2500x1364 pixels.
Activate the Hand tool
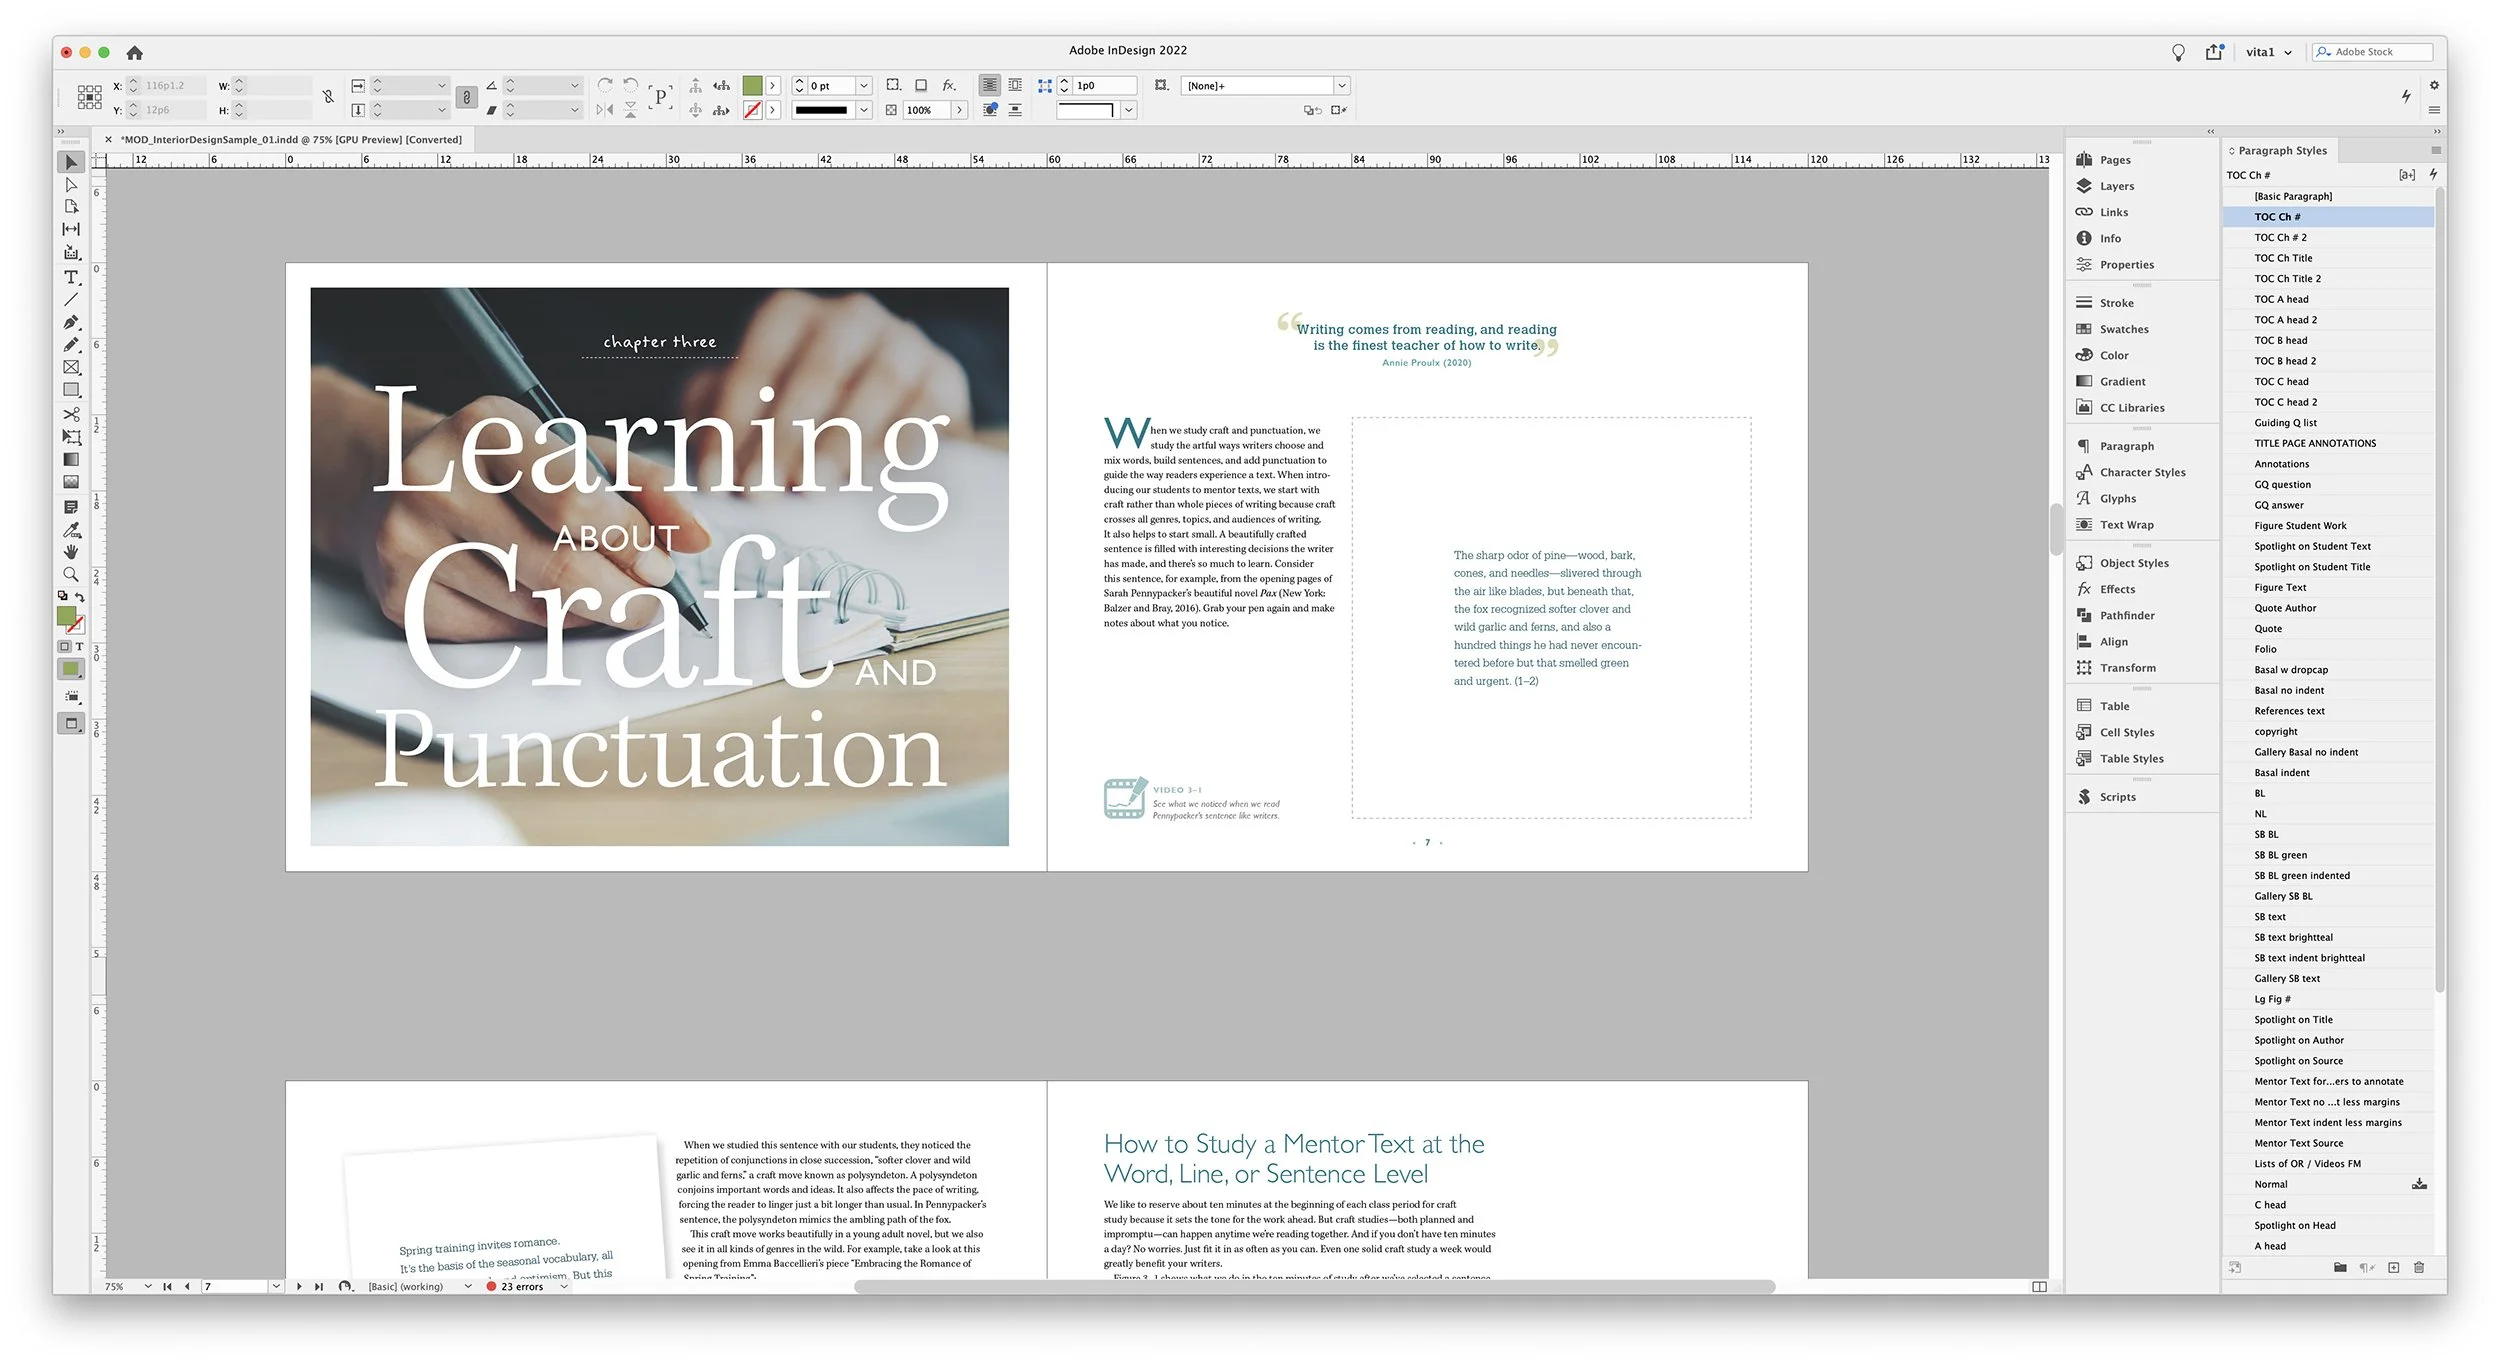(71, 552)
